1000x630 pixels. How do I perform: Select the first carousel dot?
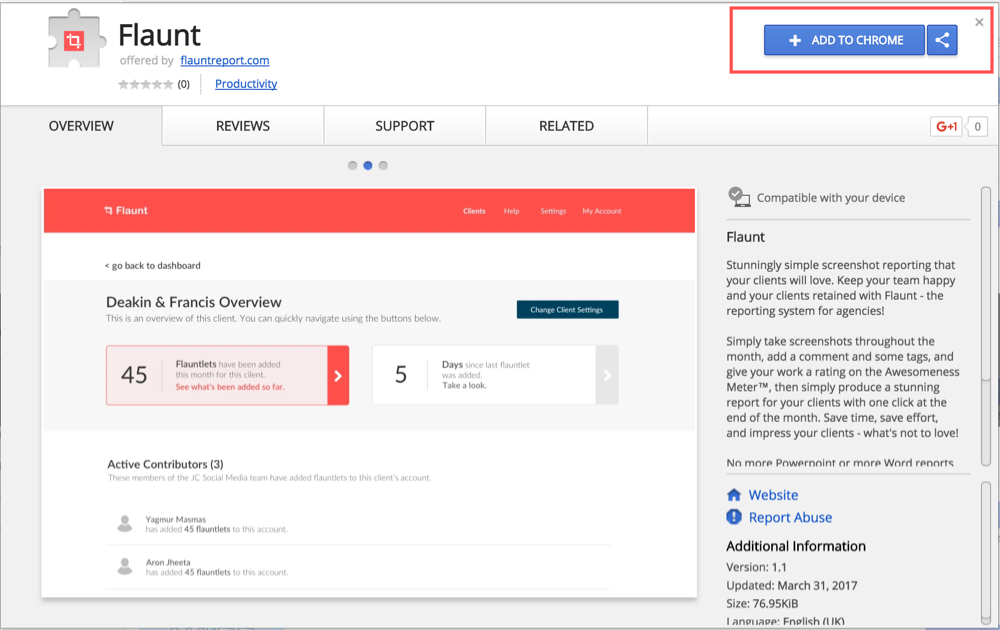353,166
